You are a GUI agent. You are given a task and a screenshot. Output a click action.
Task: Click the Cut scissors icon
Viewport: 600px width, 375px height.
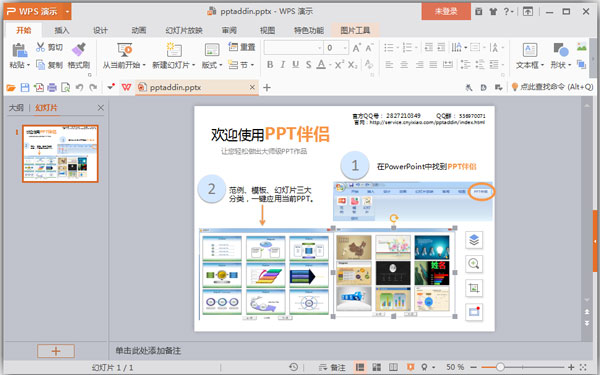(40, 47)
